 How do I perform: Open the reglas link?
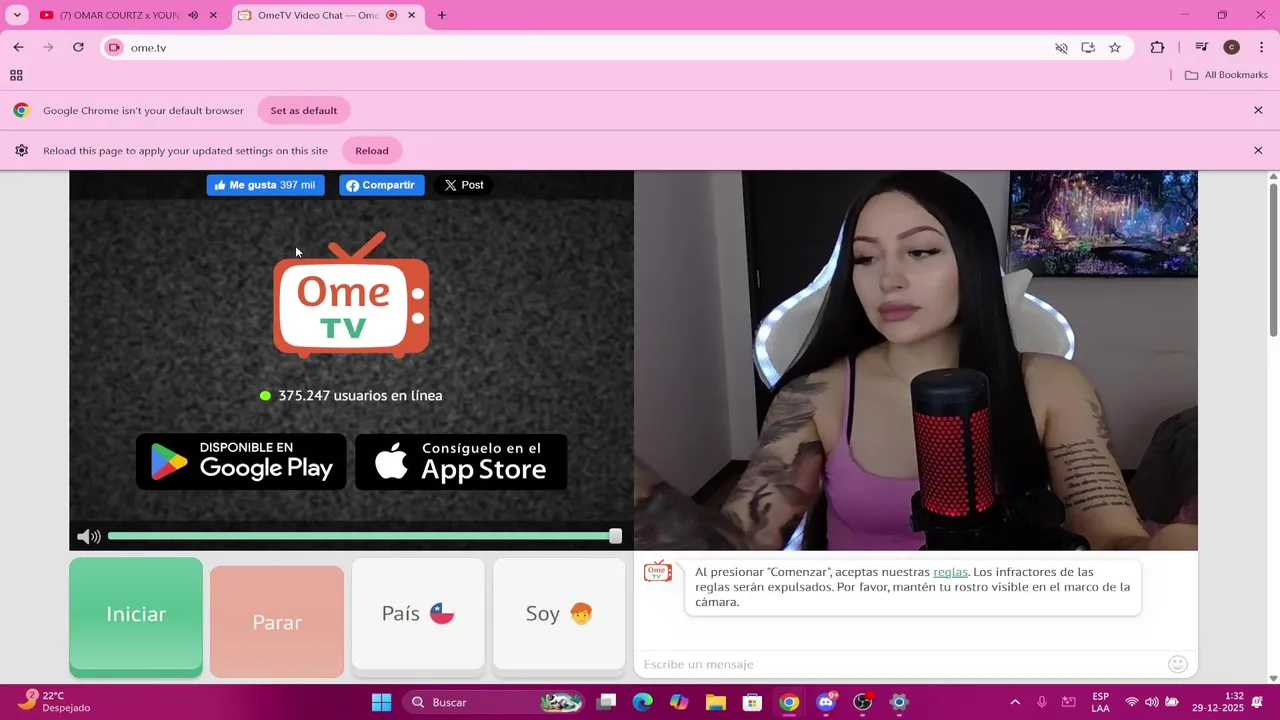point(950,572)
